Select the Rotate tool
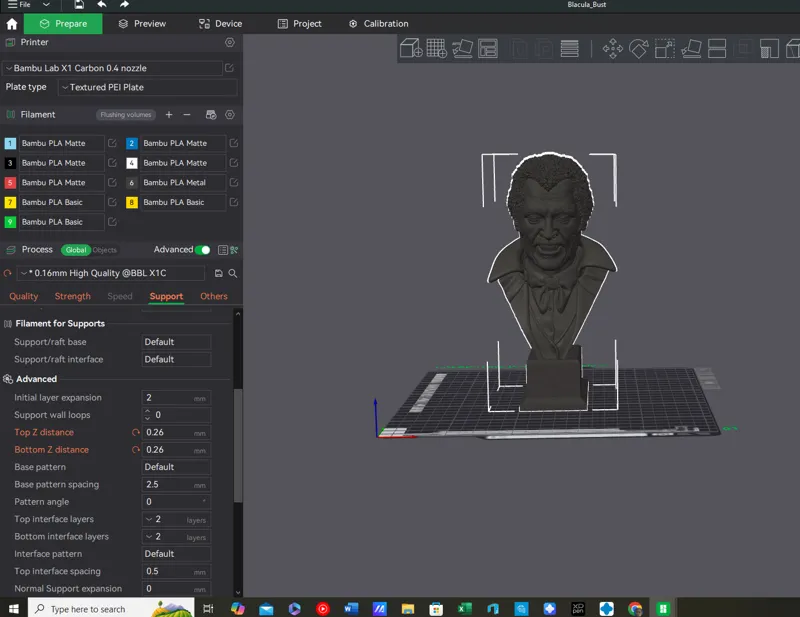Image resolution: width=800 pixels, height=617 pixels. (x=639, y=49)
